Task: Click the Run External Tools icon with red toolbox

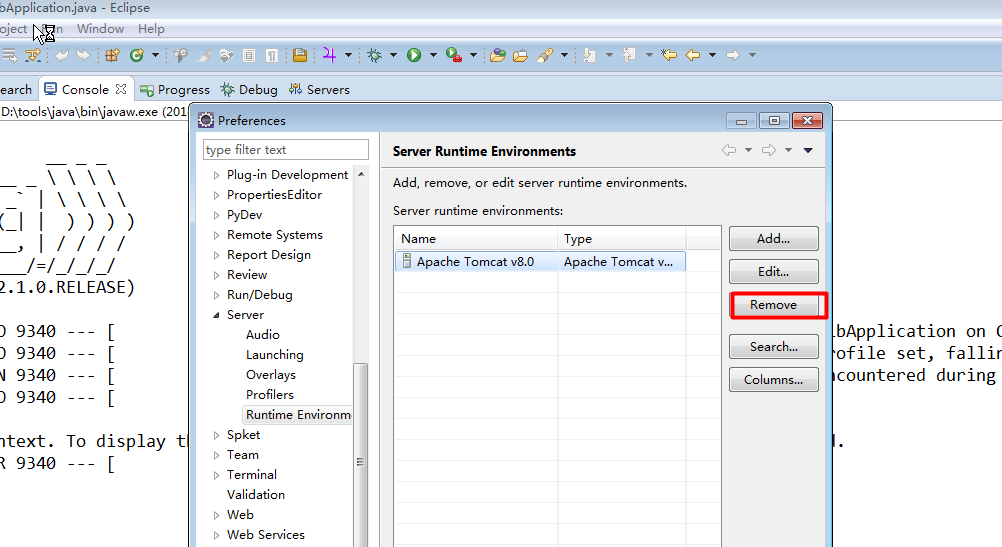Action: pos(454,55)
